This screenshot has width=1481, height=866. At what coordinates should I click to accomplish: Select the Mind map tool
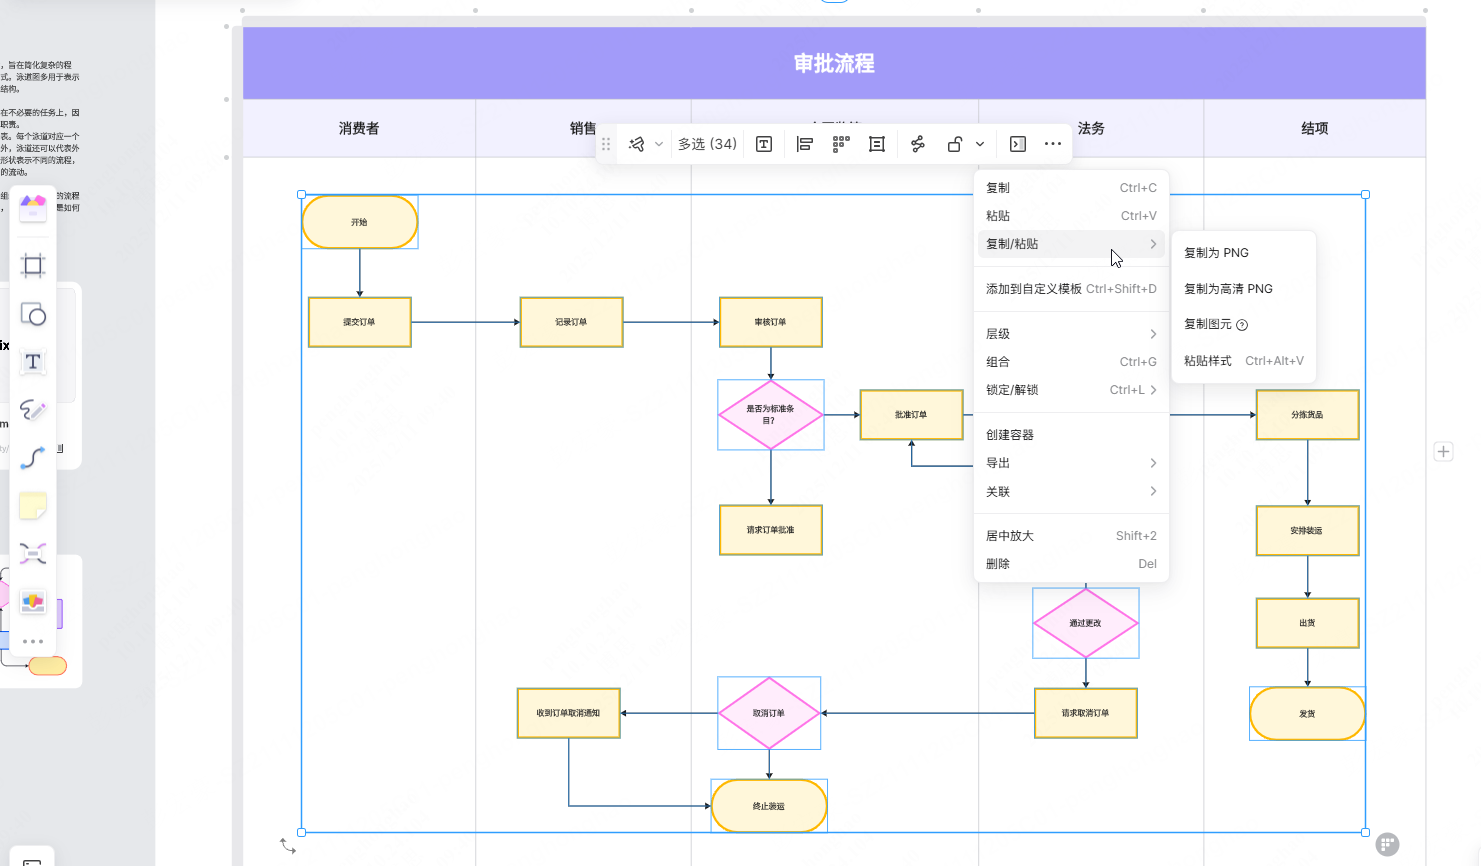[33, 554]
